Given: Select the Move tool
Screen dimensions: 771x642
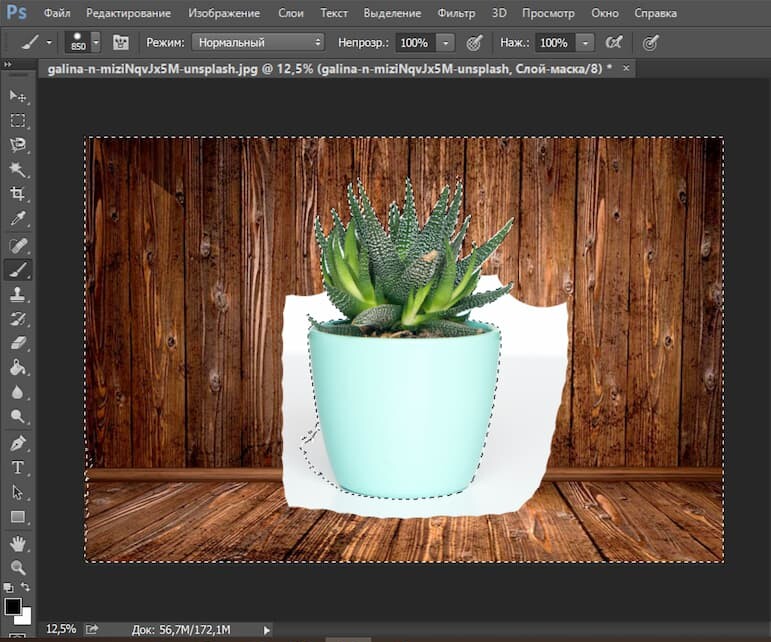Looking at the screenshot, I should 17,96.
